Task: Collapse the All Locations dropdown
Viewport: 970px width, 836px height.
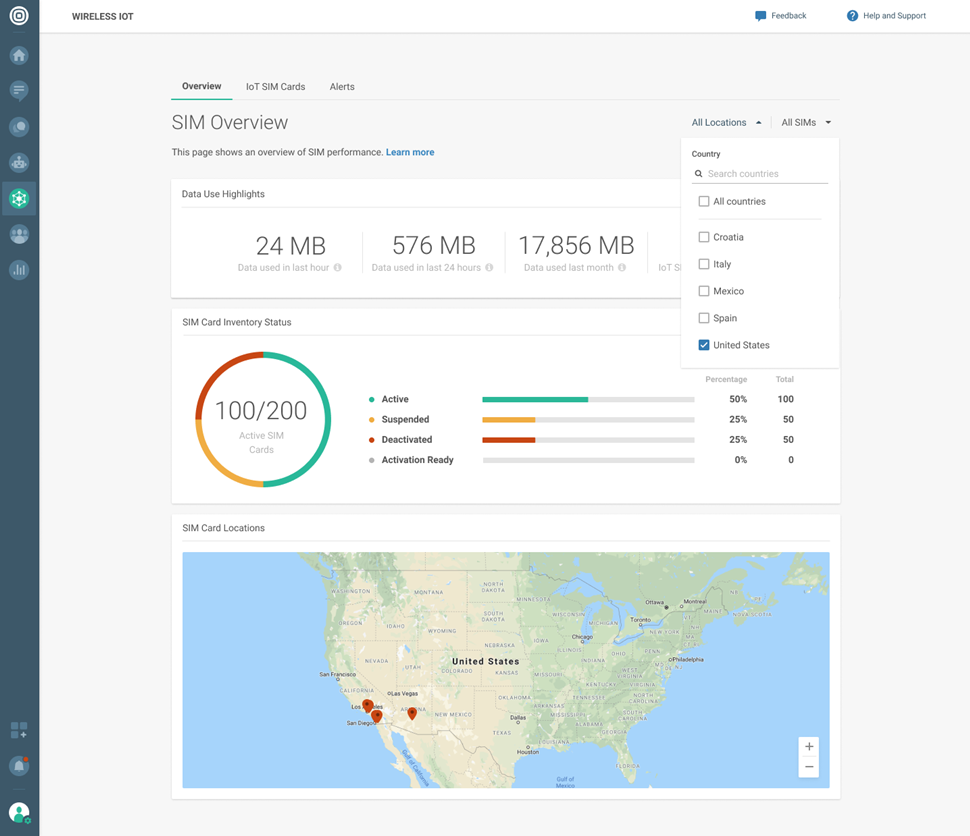Action: tap(726, 123)
